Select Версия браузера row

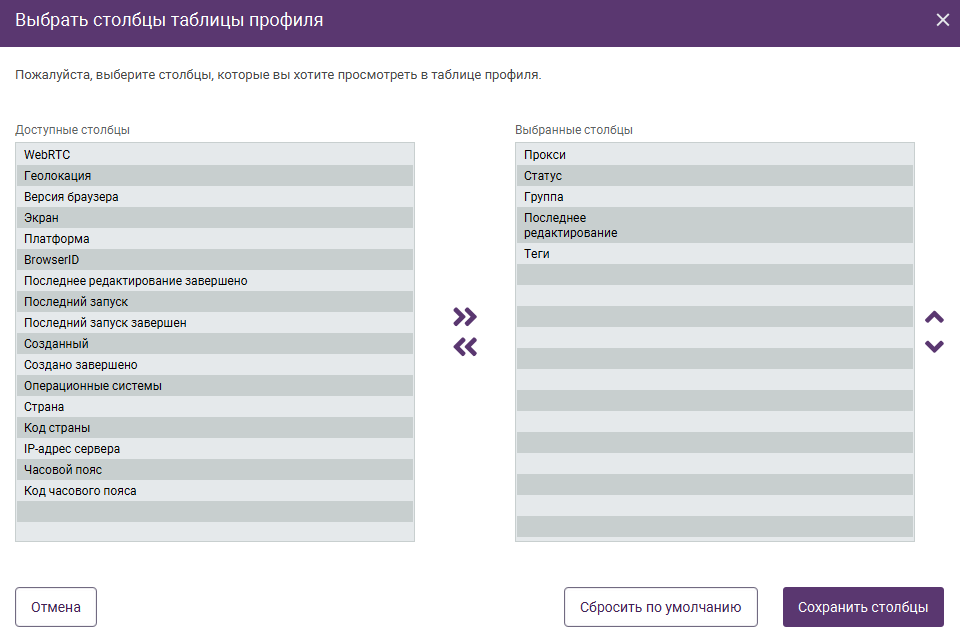(x=215, y=197)
